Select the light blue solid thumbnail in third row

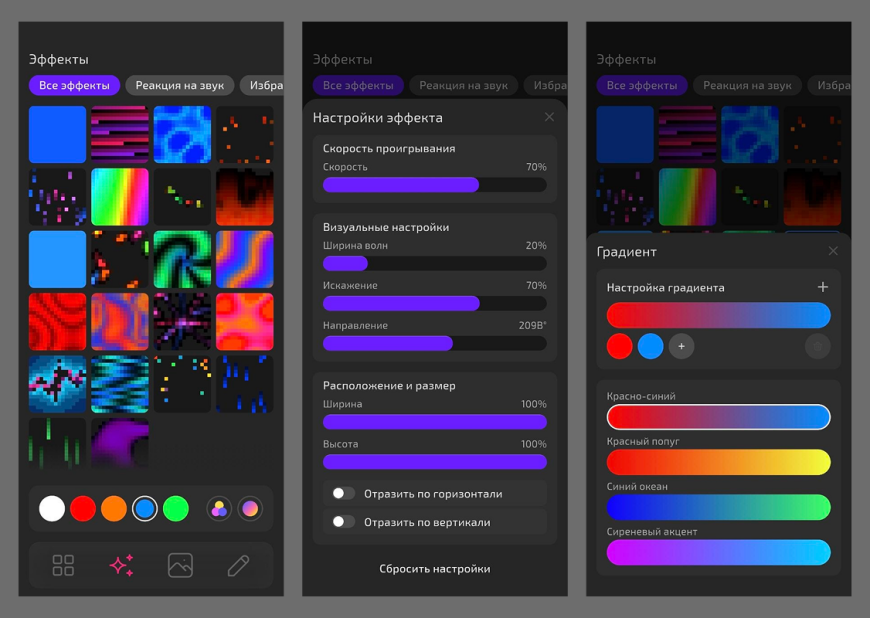[x=58, y=259]
